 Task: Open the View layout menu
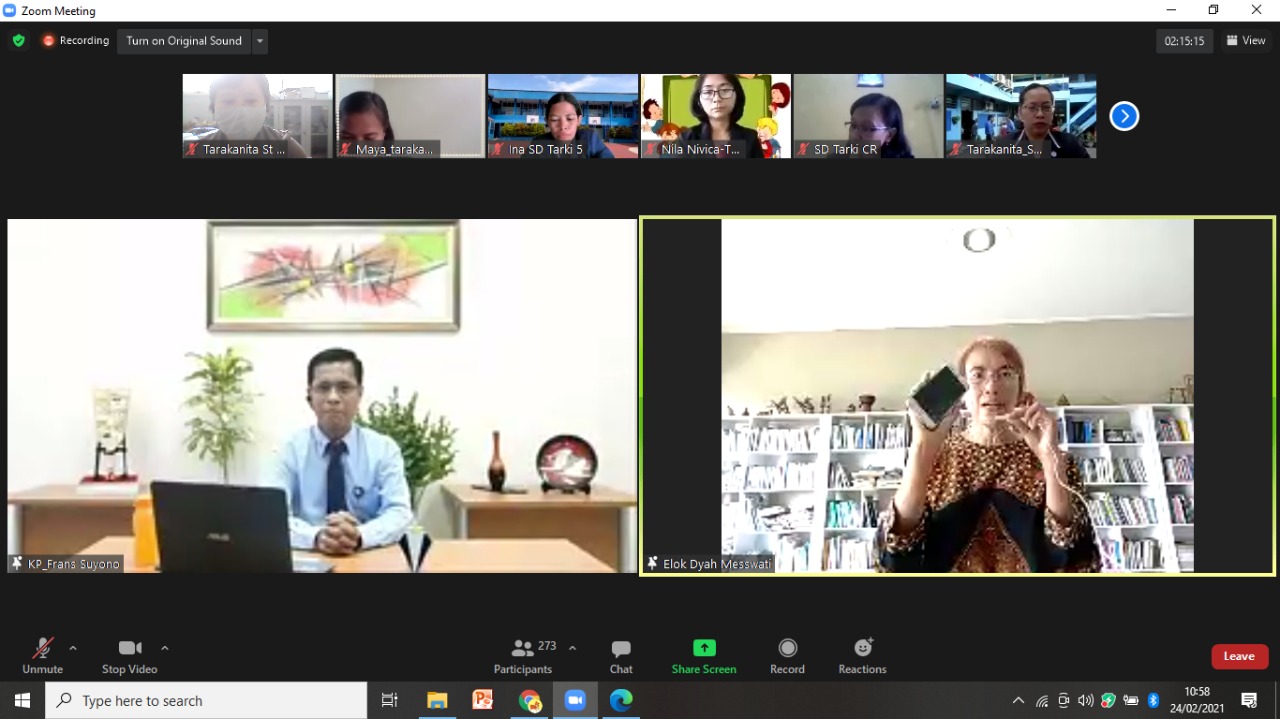coord(1246,41)
